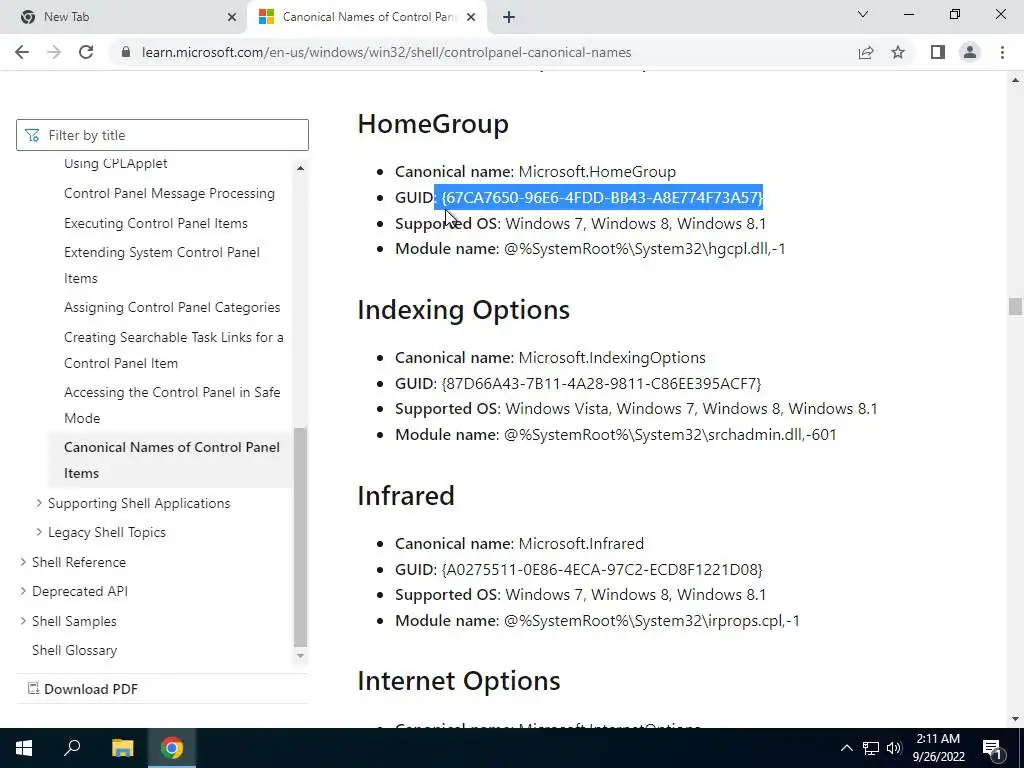Open Control Panel Message Processing
Image resolution: width=1024 pixels, height=768 pixels.
pyautogui.click(x=169, y=193)
